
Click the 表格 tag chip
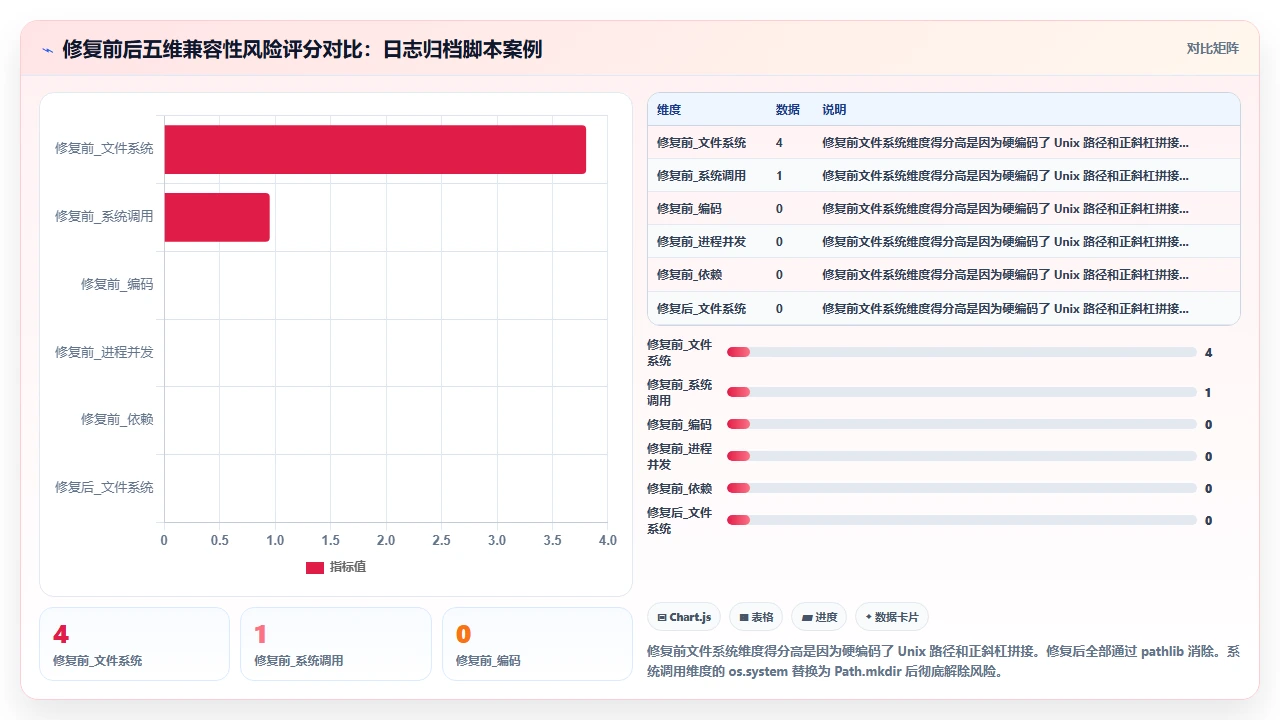(754, 617)
